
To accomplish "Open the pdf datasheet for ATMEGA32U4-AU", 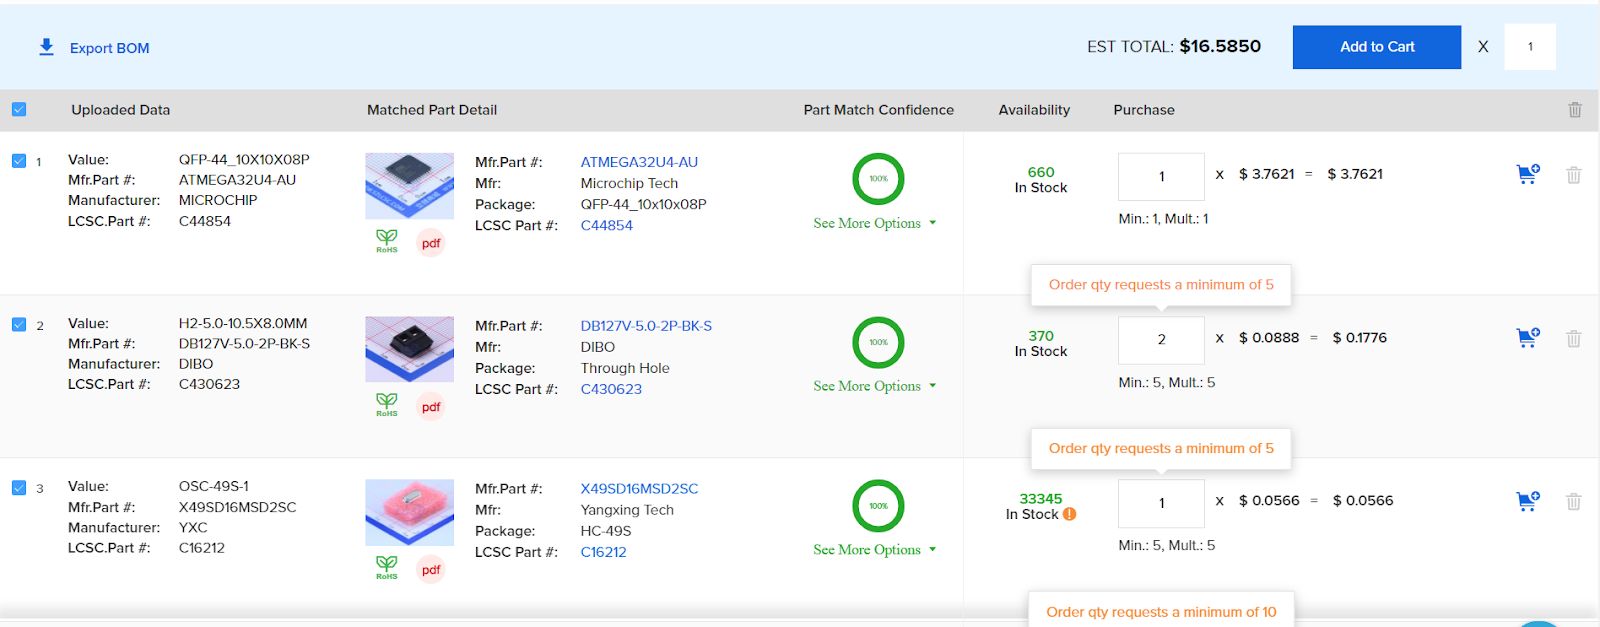I will (431, 243).
